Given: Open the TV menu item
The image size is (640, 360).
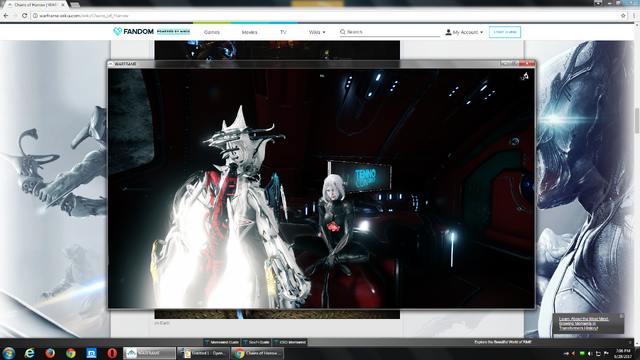Looking at the screenshot, I should [x=283, y=32].
